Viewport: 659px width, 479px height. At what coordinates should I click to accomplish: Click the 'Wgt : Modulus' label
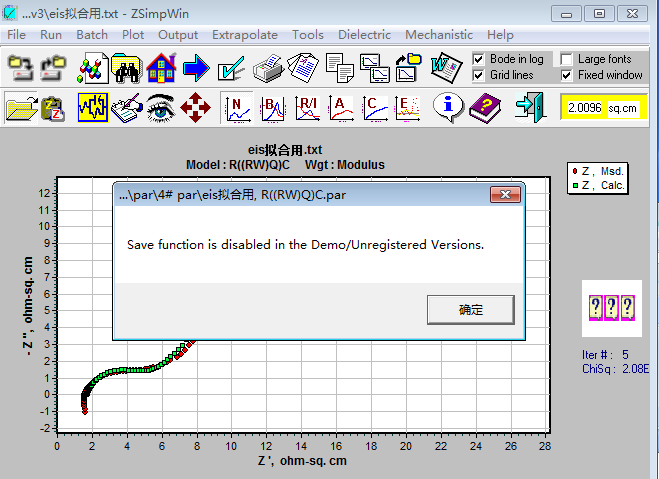(345, 165)
